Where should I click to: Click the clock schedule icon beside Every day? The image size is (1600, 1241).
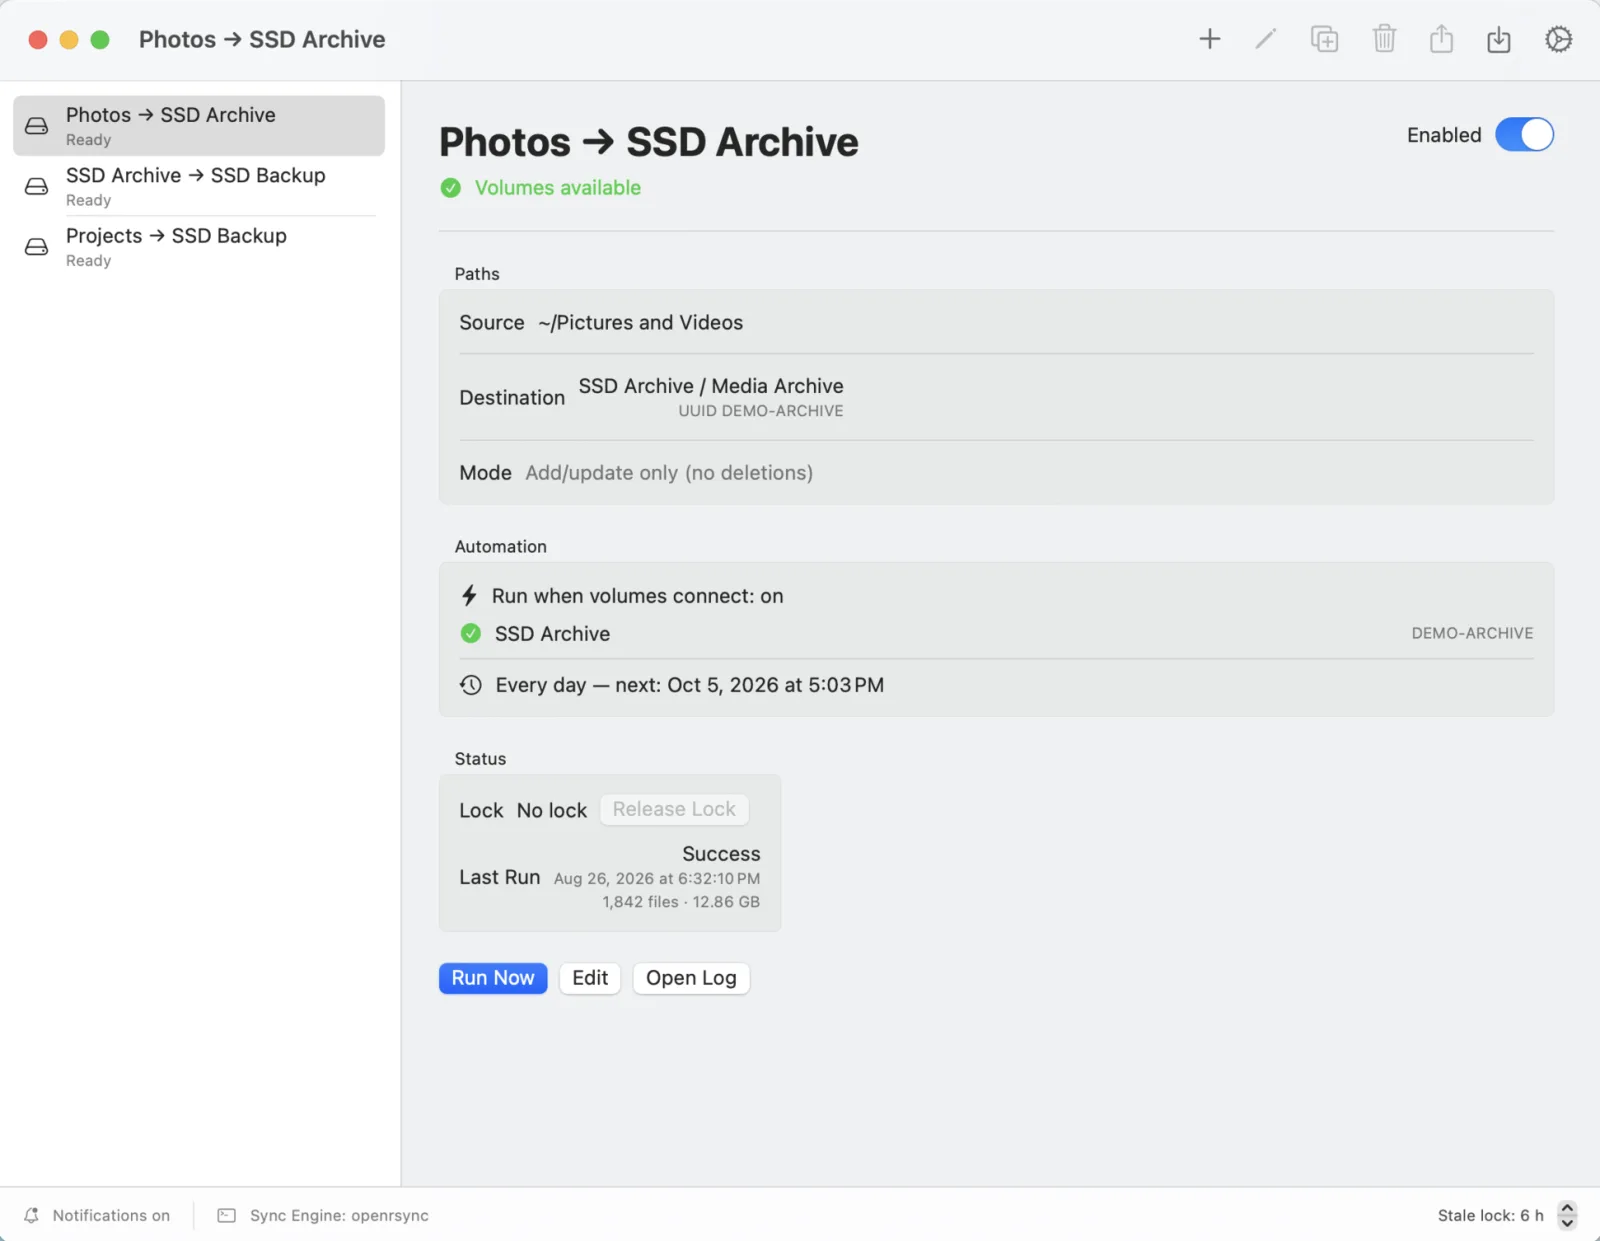[x=471, y=685]
